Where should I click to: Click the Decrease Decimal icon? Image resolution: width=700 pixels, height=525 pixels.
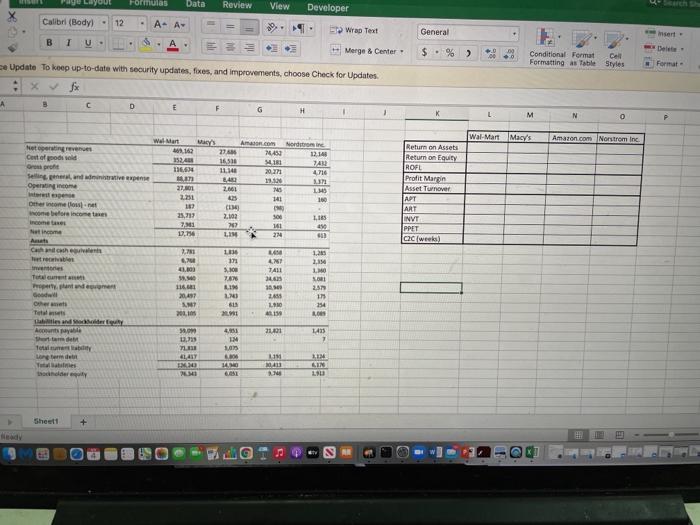point(509,54)
